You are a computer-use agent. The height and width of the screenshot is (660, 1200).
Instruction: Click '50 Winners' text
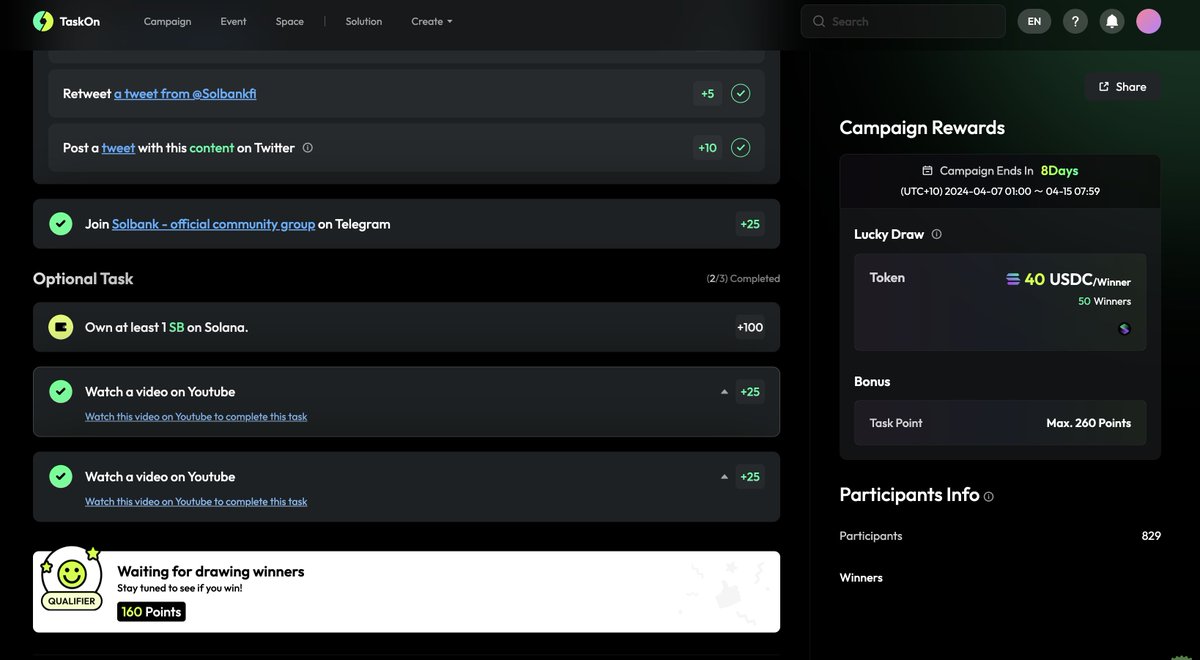click(x=1104, y=301)
